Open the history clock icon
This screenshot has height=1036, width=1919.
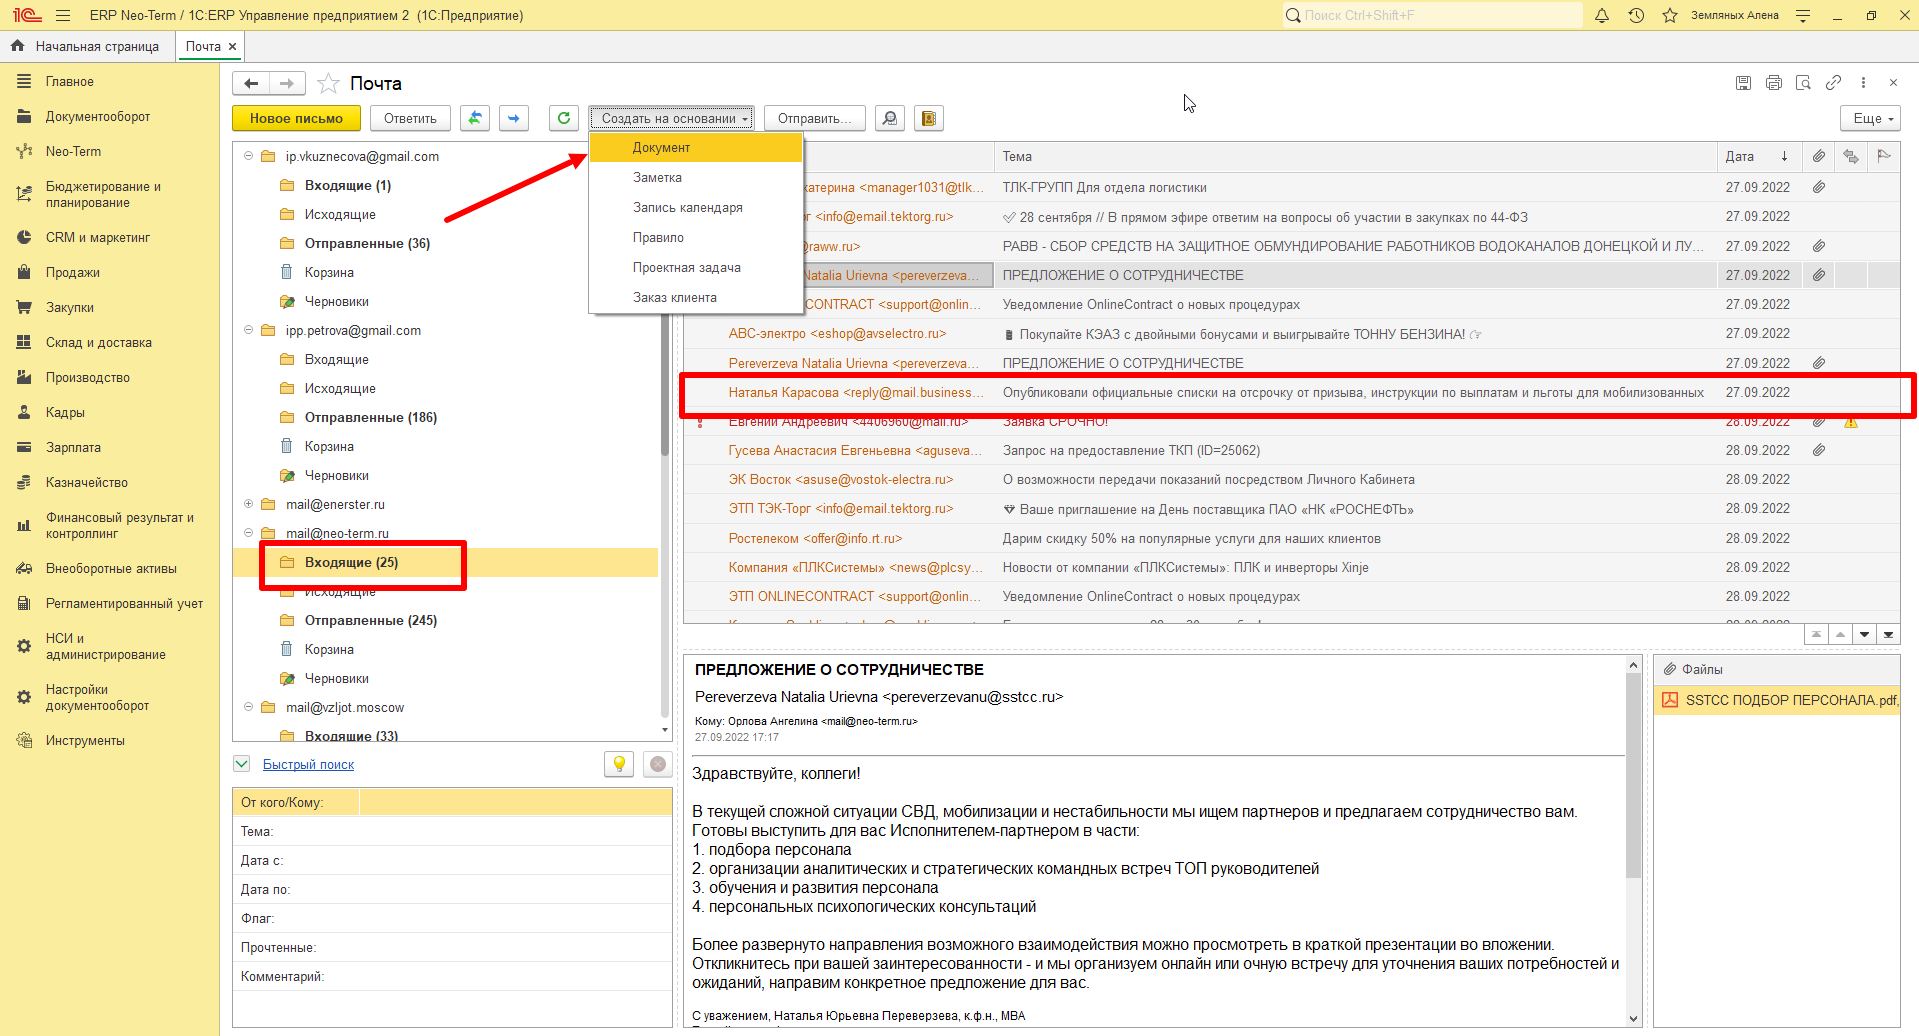click(1636, 15)
